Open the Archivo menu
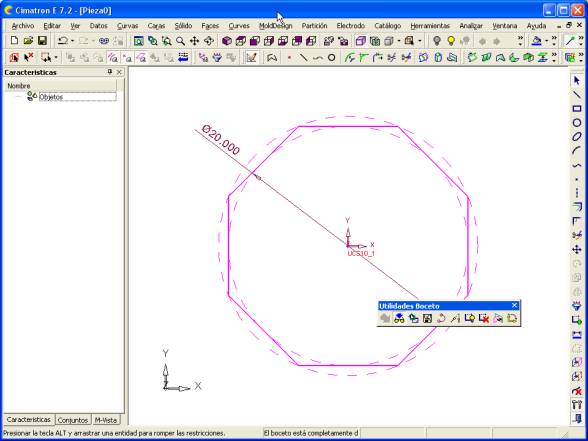The height and width of the screenshot is (441, 588). click(23, 26)
